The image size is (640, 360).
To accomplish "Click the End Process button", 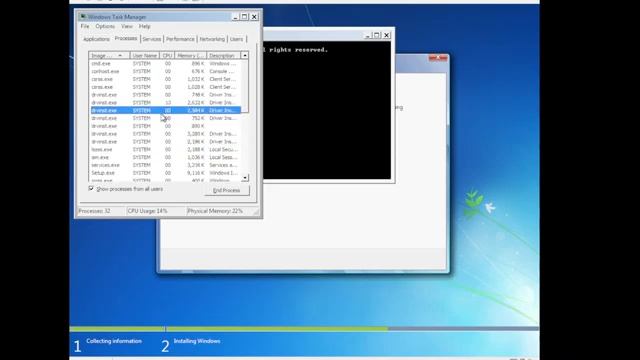I will [227, 190].
